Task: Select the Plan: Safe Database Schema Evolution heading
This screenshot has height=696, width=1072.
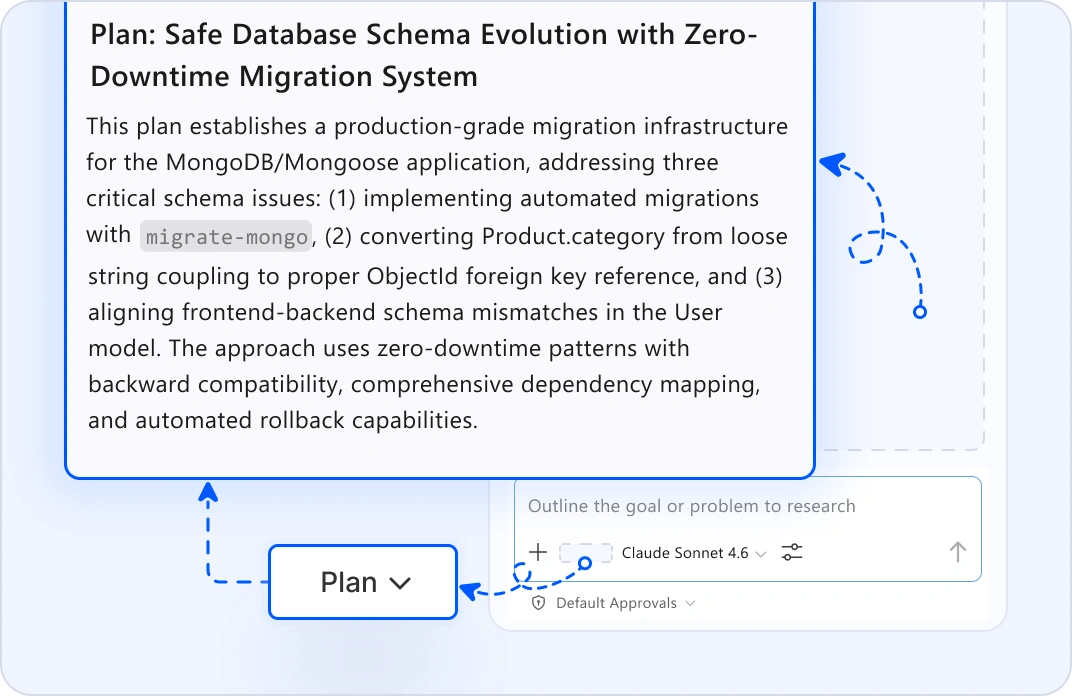Action: [424, 55]
